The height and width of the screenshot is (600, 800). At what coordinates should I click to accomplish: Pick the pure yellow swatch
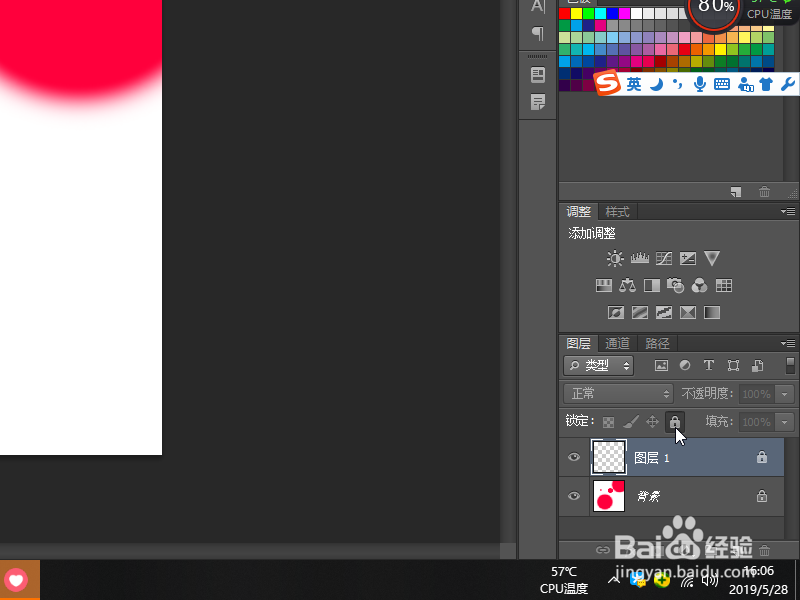tap(577, 13)
